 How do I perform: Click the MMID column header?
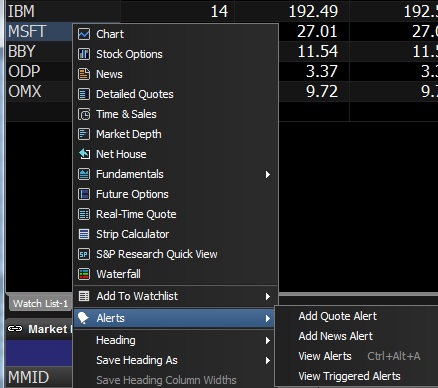(x=39, y=377)
